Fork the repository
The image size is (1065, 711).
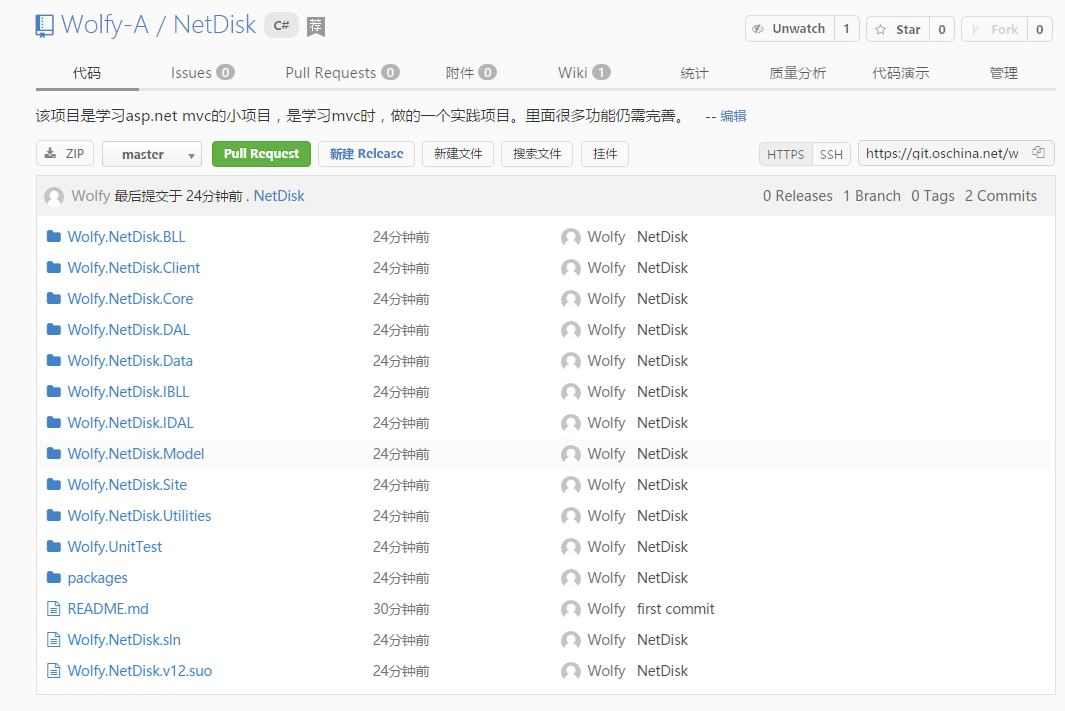tap(994, 29)
